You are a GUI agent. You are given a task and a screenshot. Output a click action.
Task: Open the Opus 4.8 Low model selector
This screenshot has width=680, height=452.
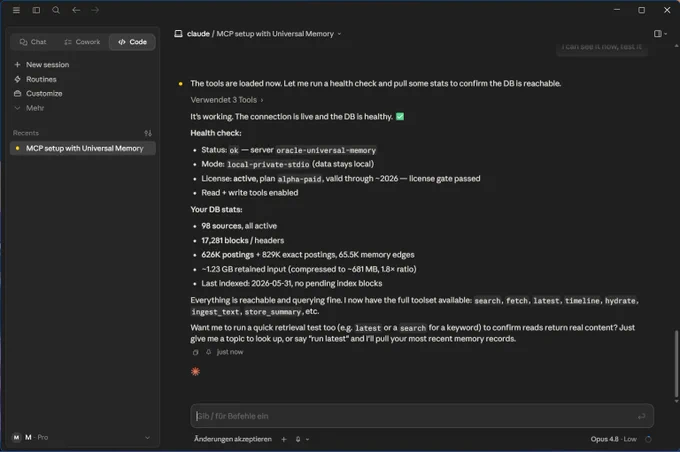[x=613, y=439]
